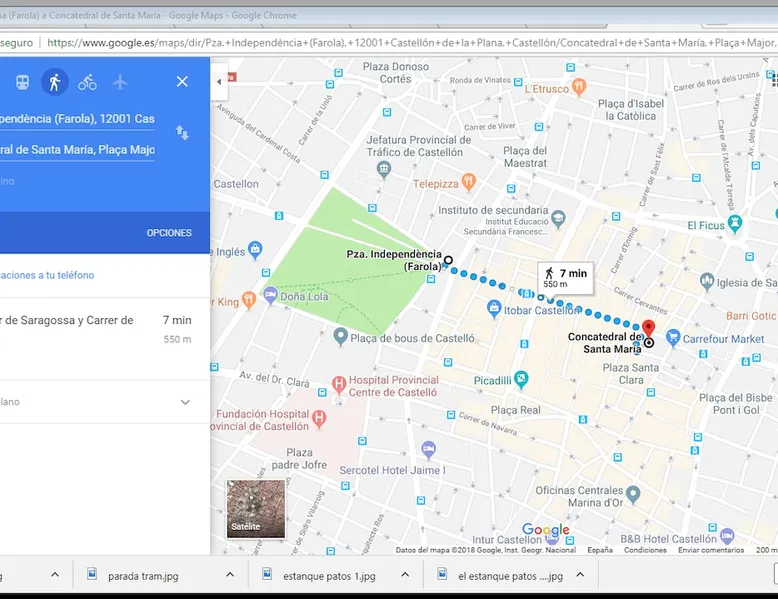Open download menu for estanque patos 1.jpg
This screenshot has width=778, height=599.
pyautogui.click(x=405, y=575)
